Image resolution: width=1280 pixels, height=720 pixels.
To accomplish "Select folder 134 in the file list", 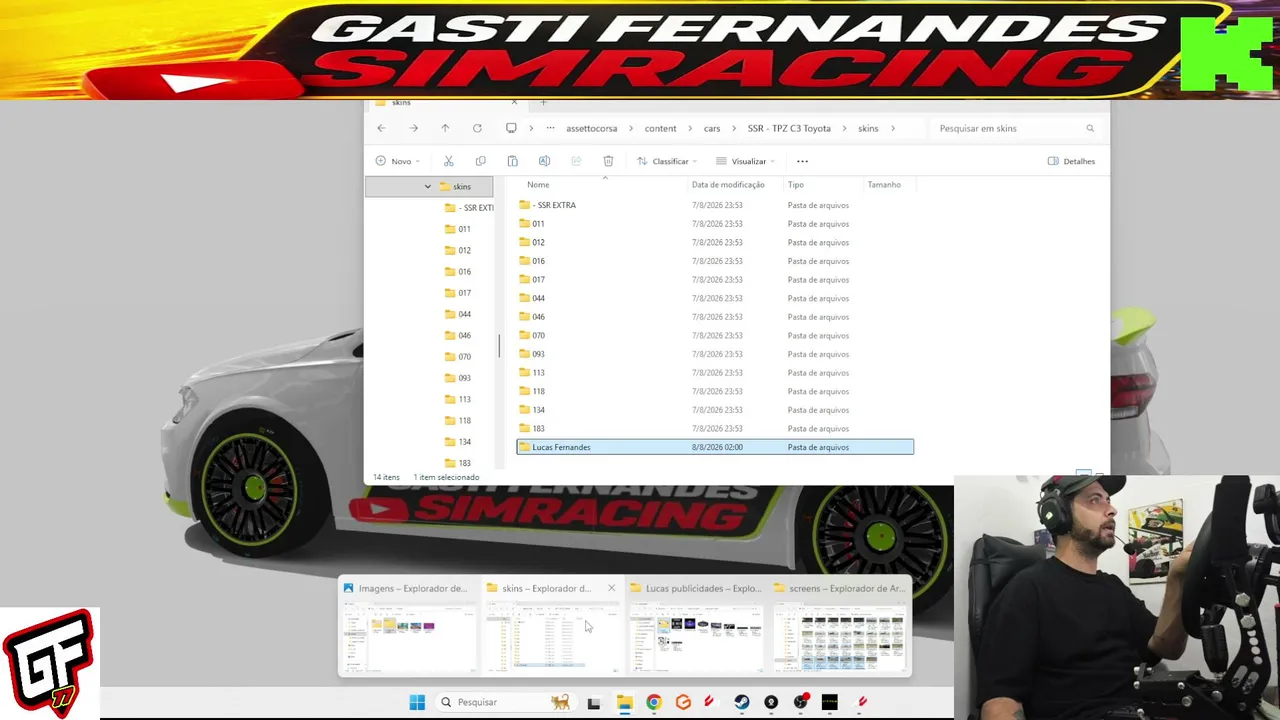I will (x=715, y=410).
